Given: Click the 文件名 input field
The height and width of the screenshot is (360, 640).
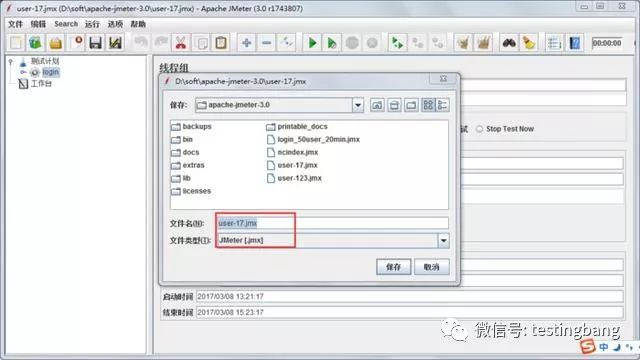Looking at the screenshot, I should point(332,223).
